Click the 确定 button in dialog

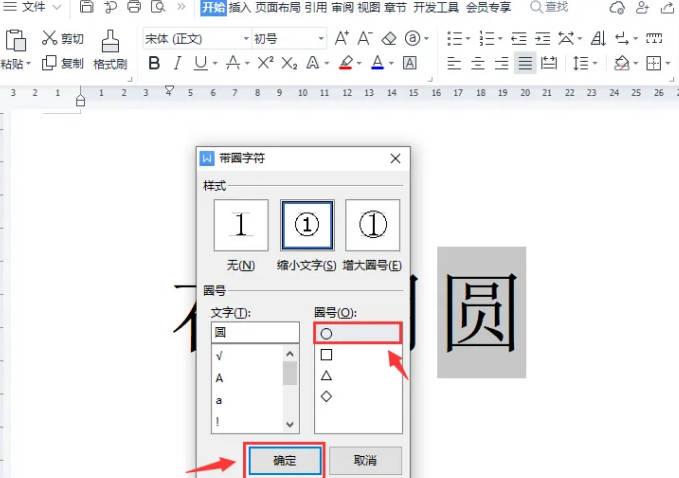pyautogui.click(x=285, y=461)
